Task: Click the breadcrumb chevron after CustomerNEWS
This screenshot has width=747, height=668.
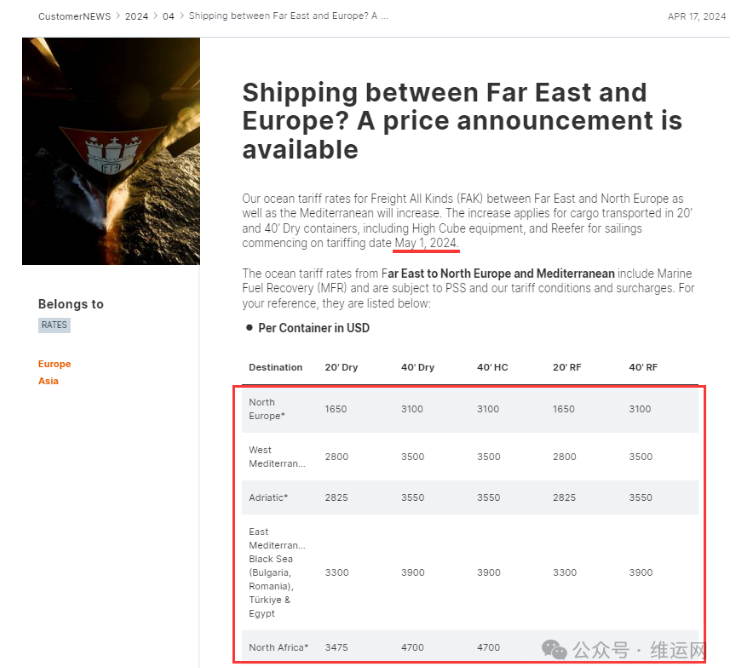Action: pos(118,16)
